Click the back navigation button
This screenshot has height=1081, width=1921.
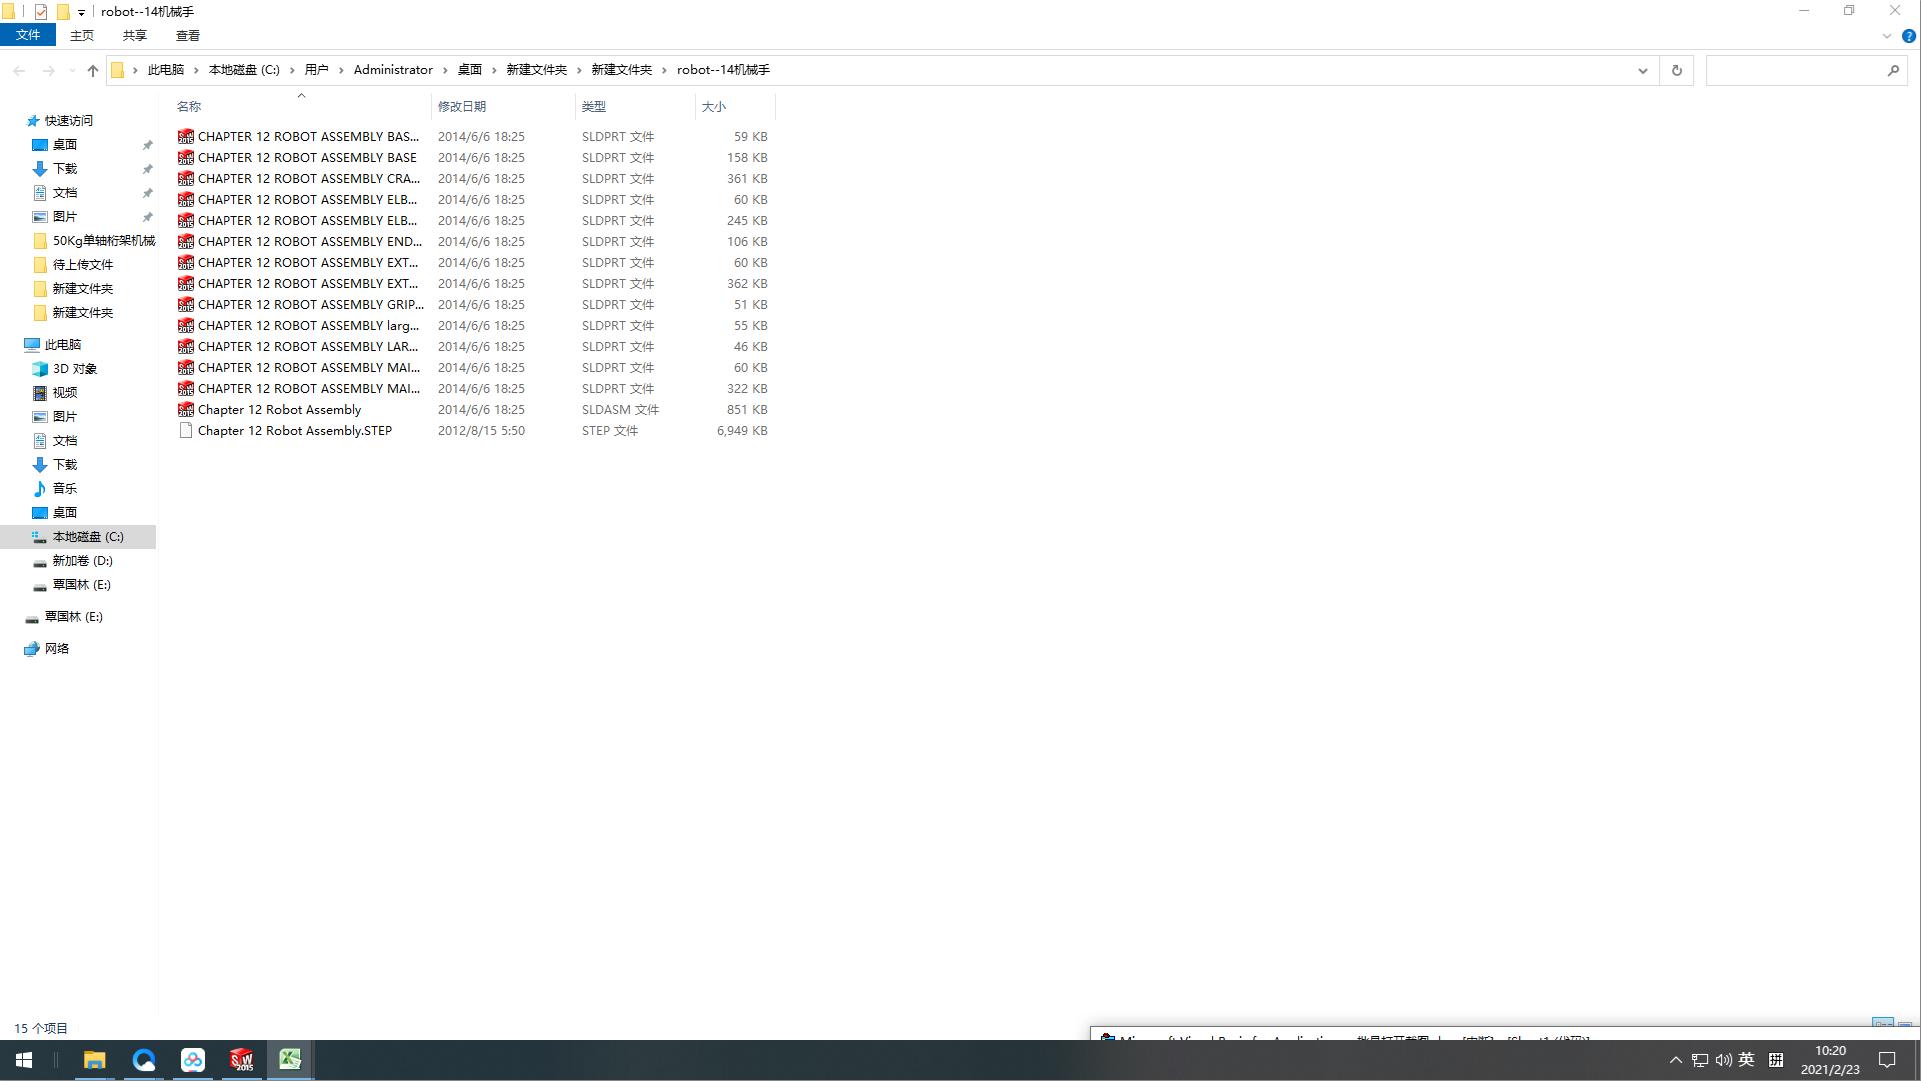pyautogui.click(x=19, y=70)
